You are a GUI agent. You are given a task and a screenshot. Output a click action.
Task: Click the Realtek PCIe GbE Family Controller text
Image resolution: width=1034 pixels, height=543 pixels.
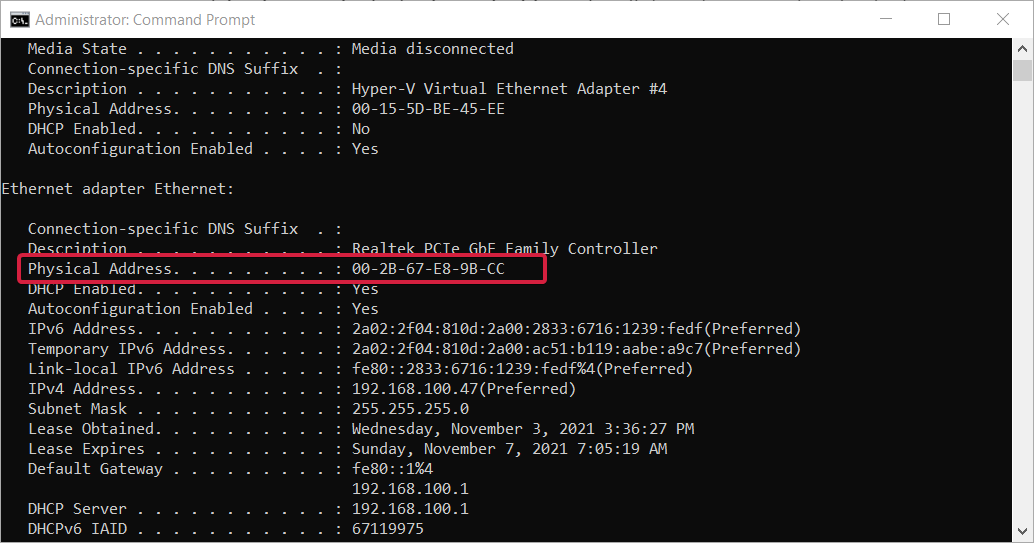[x=504, y=249]
